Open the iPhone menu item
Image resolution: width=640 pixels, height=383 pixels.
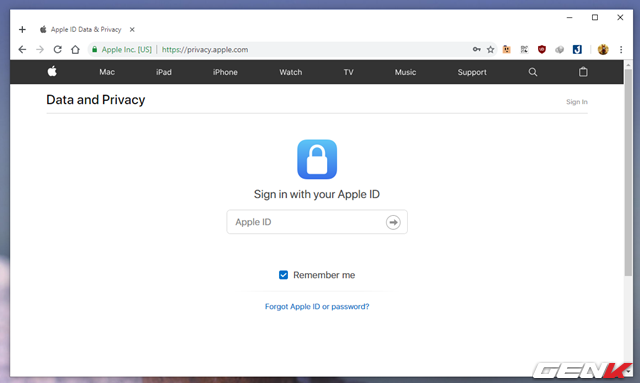[x=225, y=72]
